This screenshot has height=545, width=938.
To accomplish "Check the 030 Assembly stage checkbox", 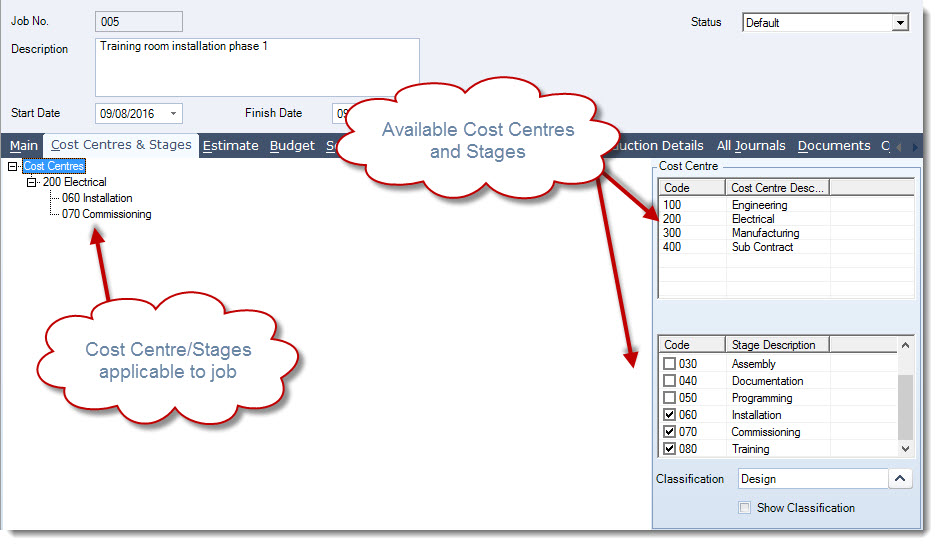I will coord(669,364).
